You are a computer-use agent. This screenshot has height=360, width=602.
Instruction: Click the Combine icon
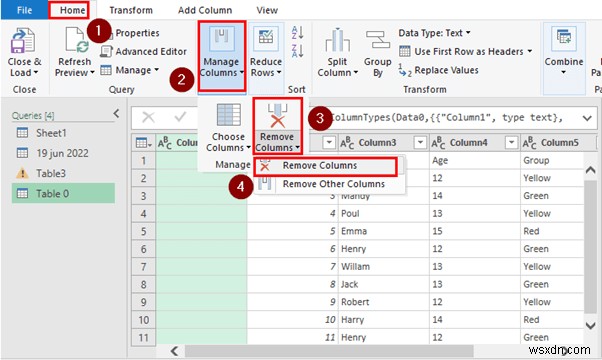(564, 40)
